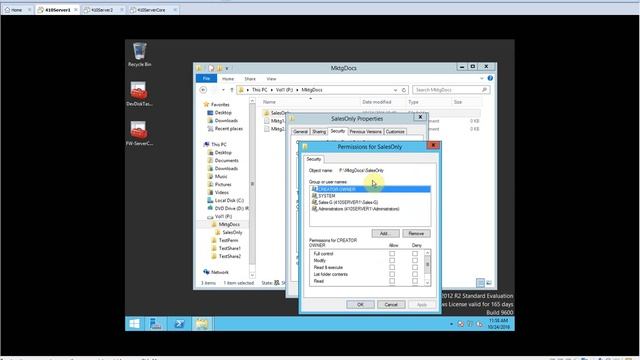Show hidden tray icons arrow

[x=451, y=324]
